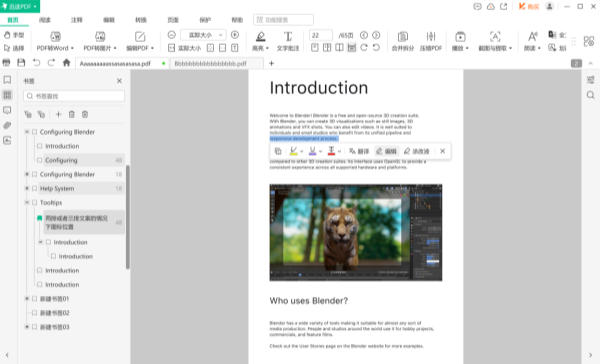600x364 pixels.
Task: Click the print icon
Action: coord(7,63)
